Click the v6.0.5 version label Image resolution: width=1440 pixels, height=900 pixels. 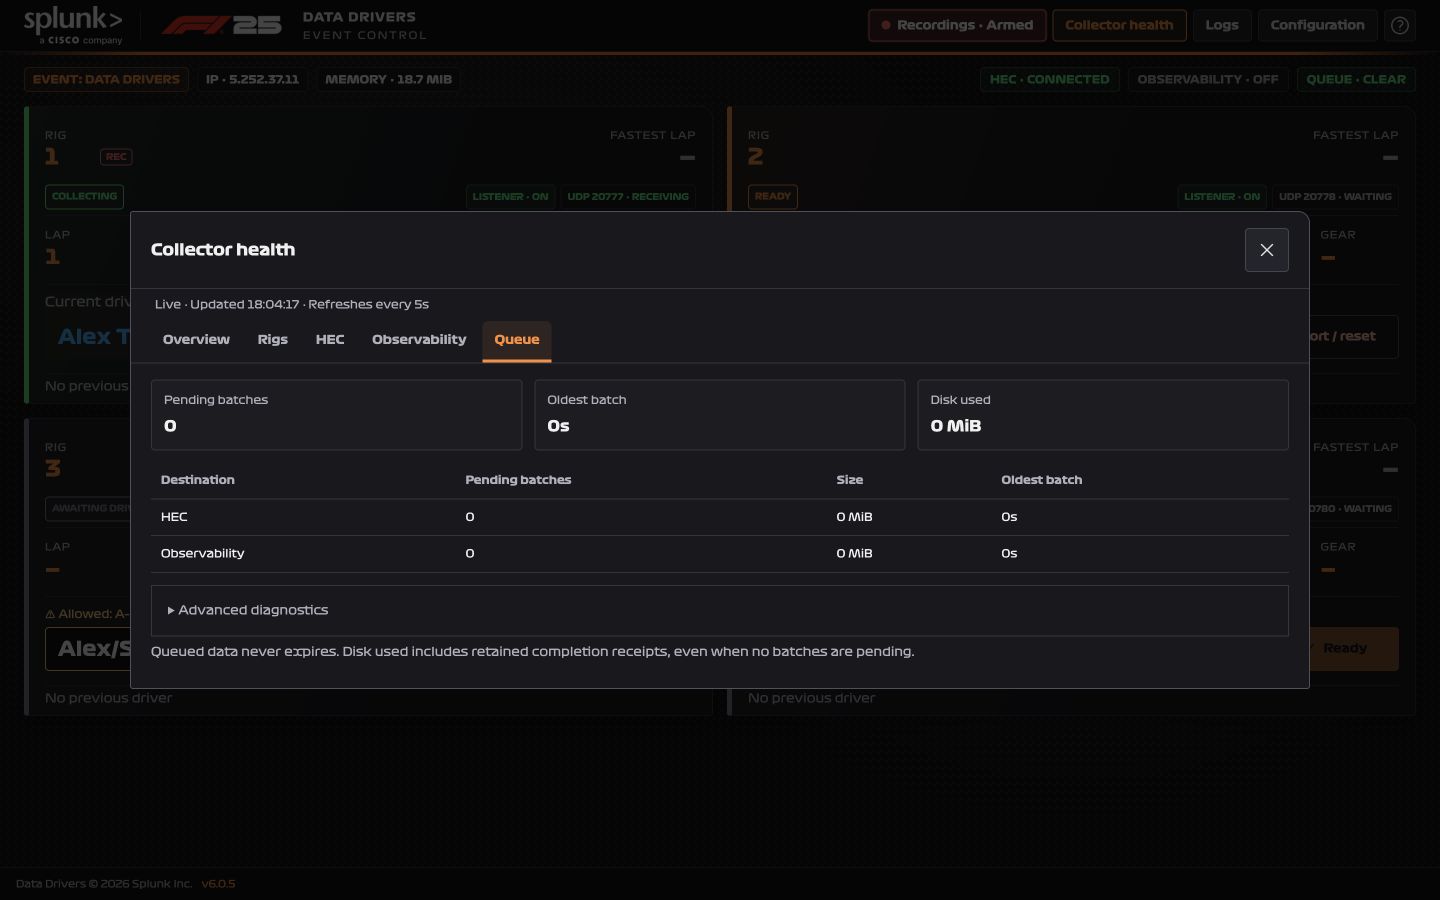pos(218,884)
